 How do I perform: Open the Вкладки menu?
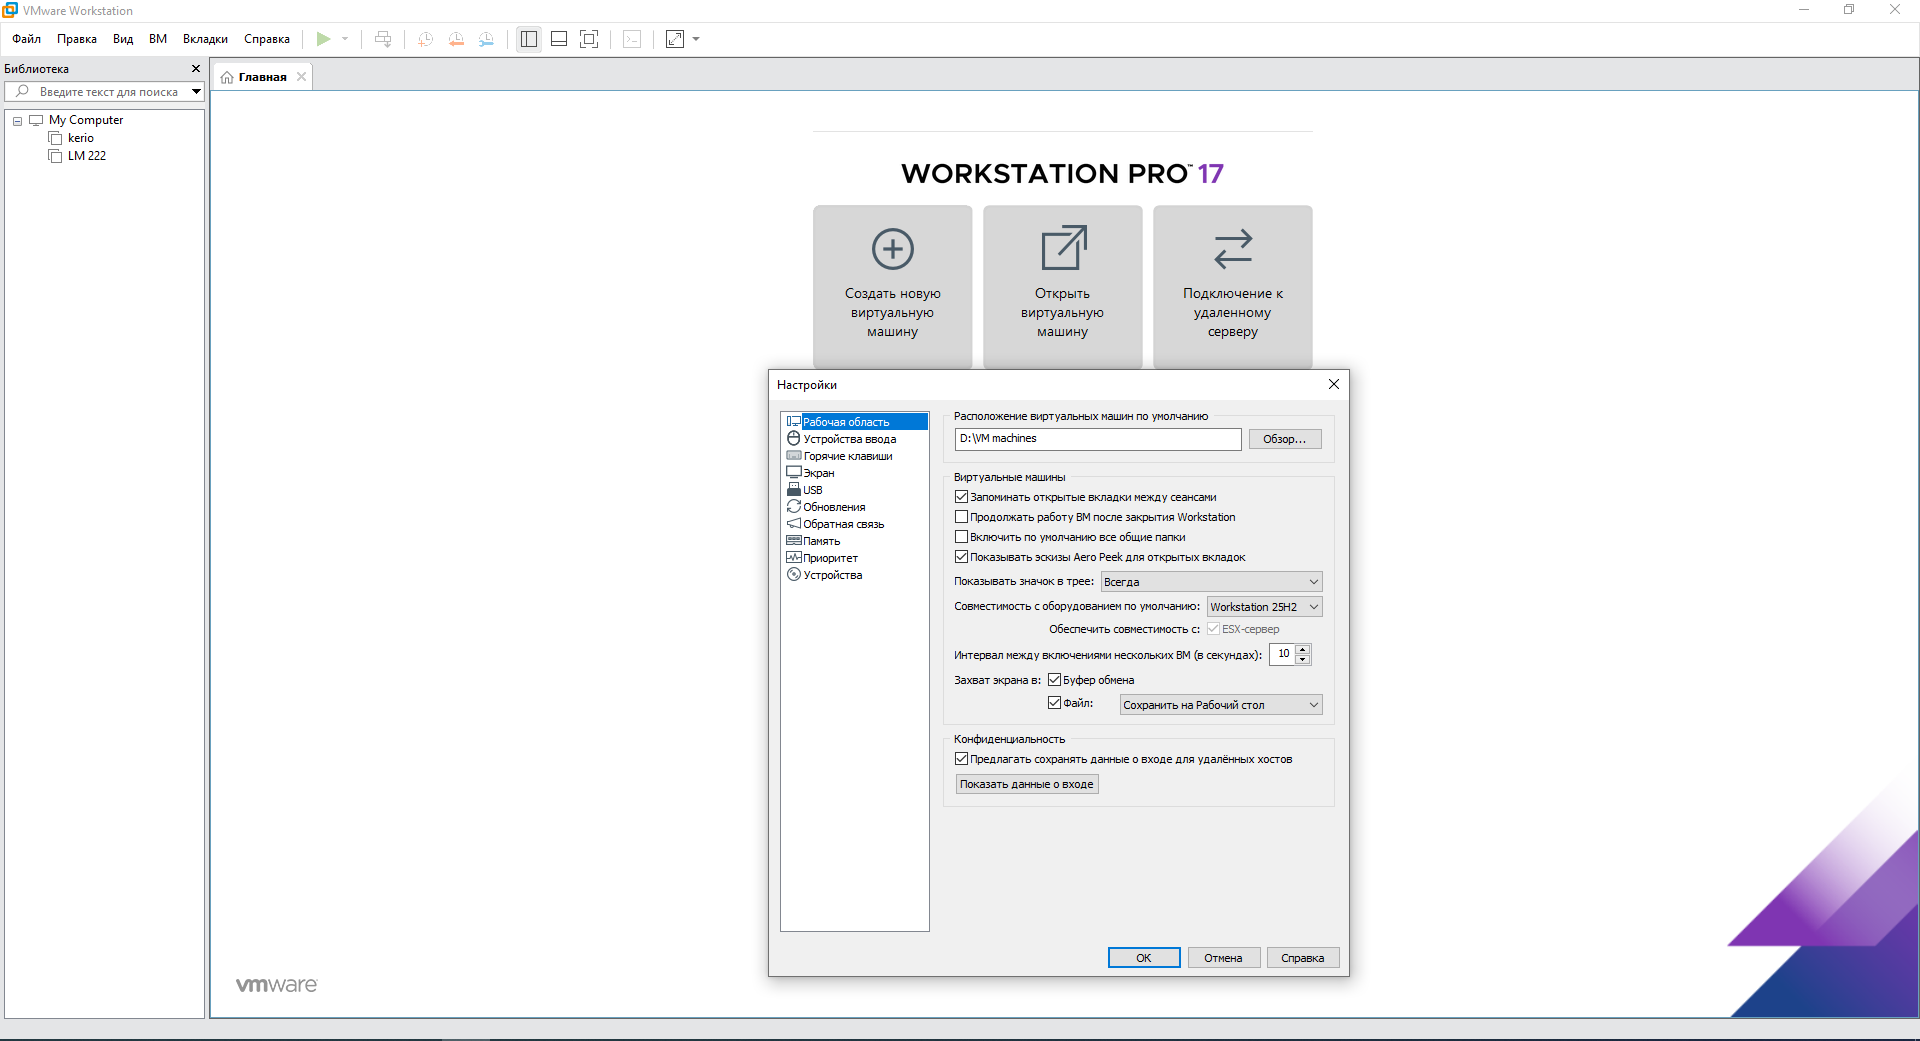[x=205, y=39]
